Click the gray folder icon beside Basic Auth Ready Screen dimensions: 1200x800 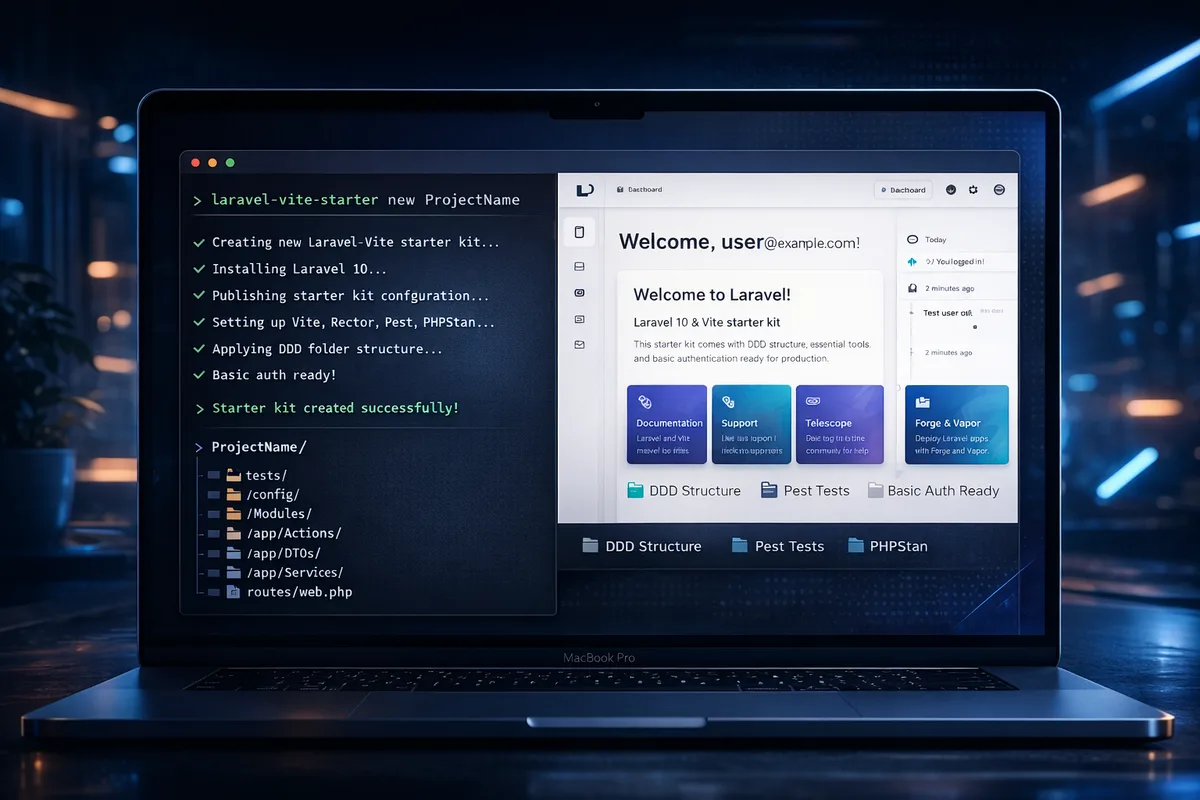(876, 490)
